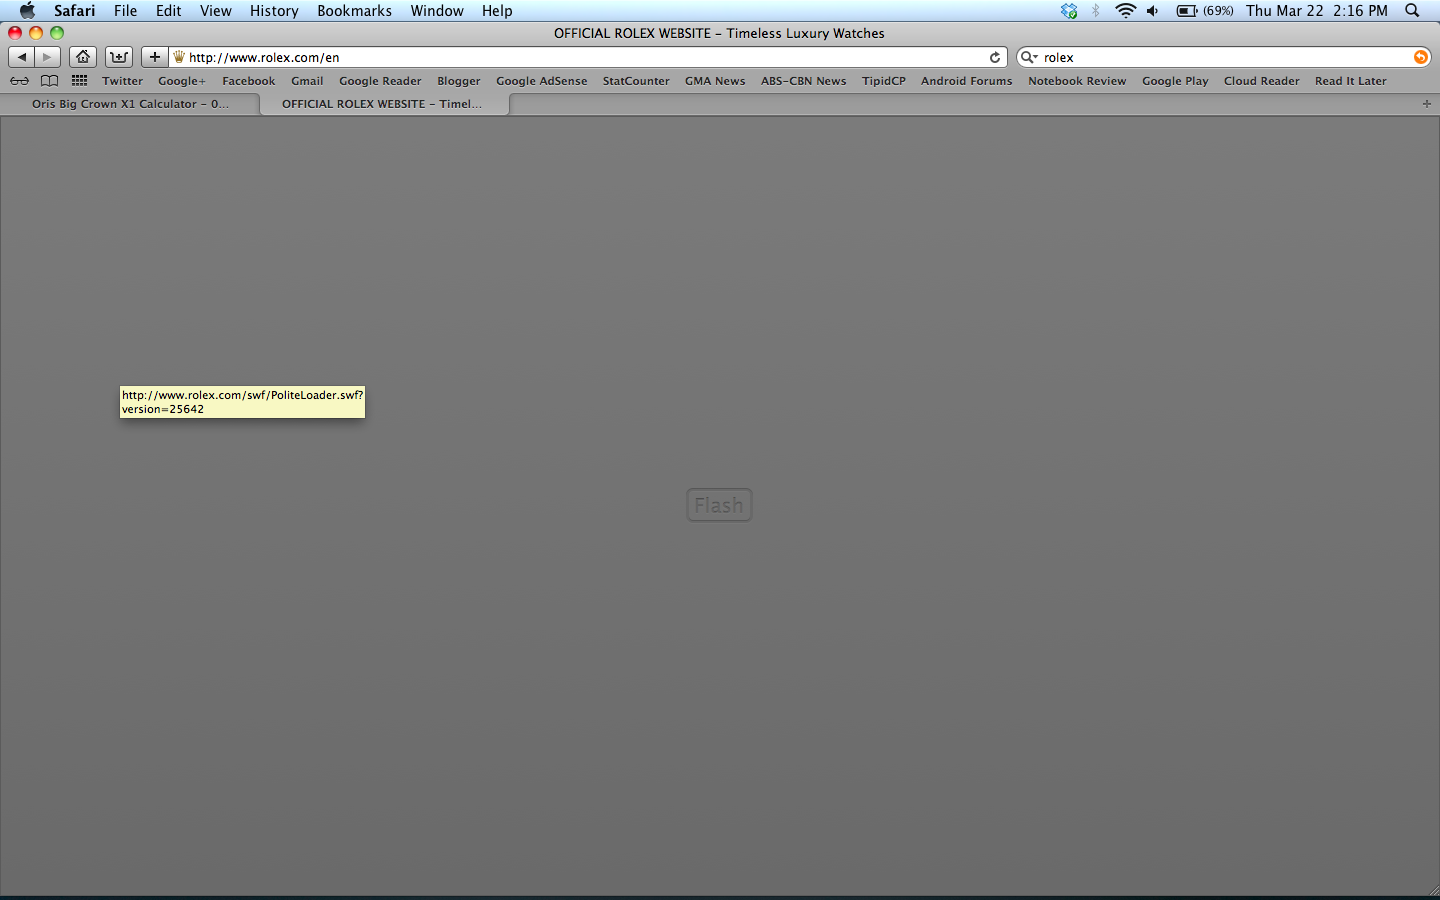The image size is (1440, 900).
Task: Click the Add Bookmark plus button
Action: coord(154,57)
